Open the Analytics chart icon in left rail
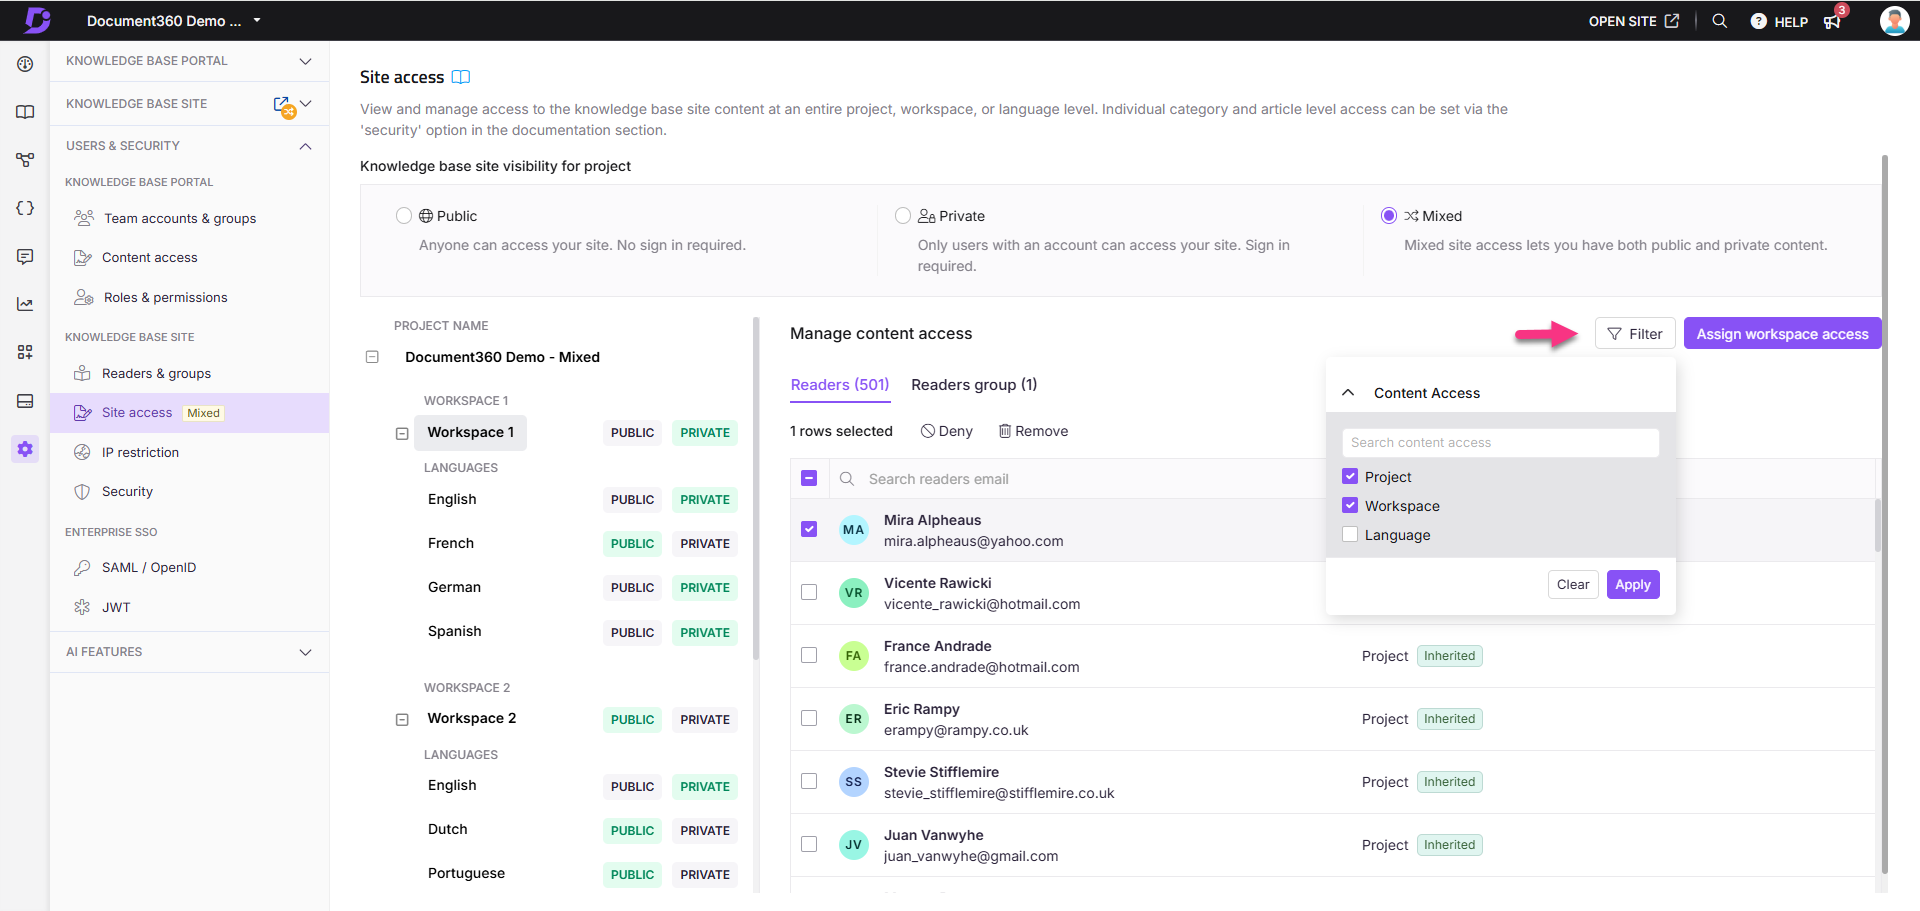The height and width of the screenshot is (911, 1920). pos(25,304)
